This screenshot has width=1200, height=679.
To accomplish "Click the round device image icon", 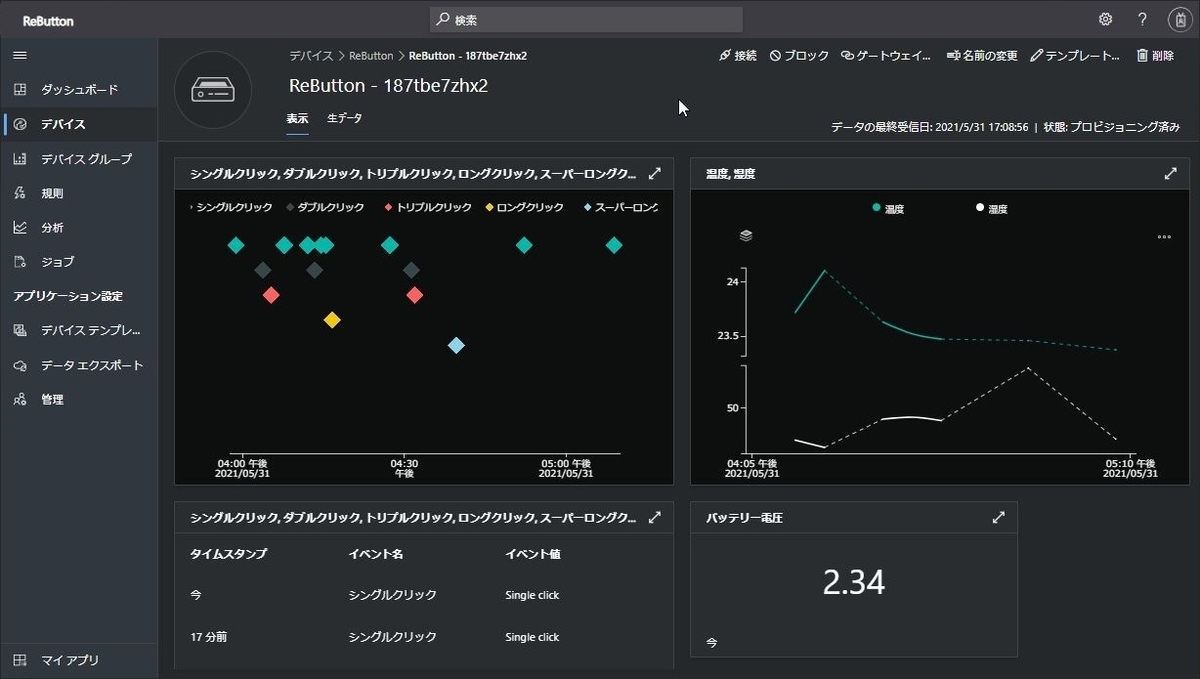I will (213, 90).
